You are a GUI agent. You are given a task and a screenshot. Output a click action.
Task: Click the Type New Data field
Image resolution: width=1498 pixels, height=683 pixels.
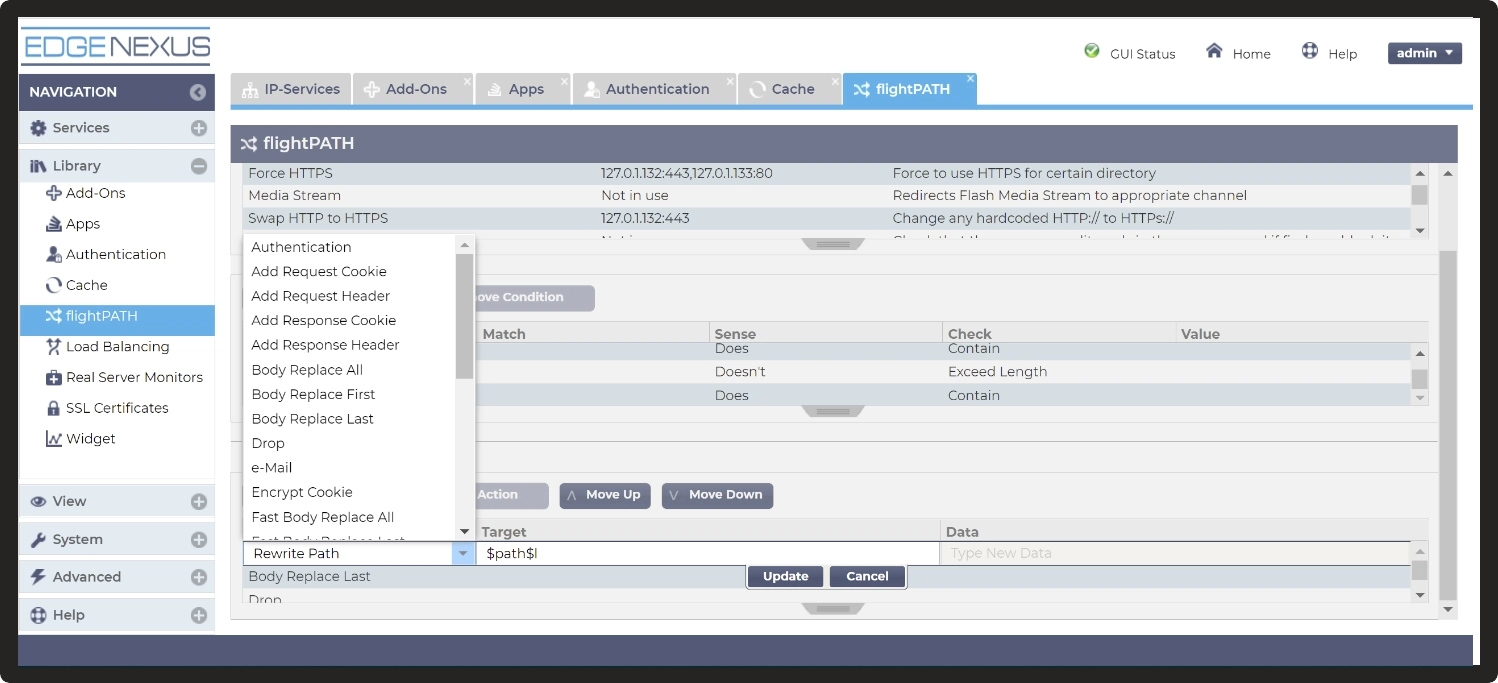[x=1175, y=553]
